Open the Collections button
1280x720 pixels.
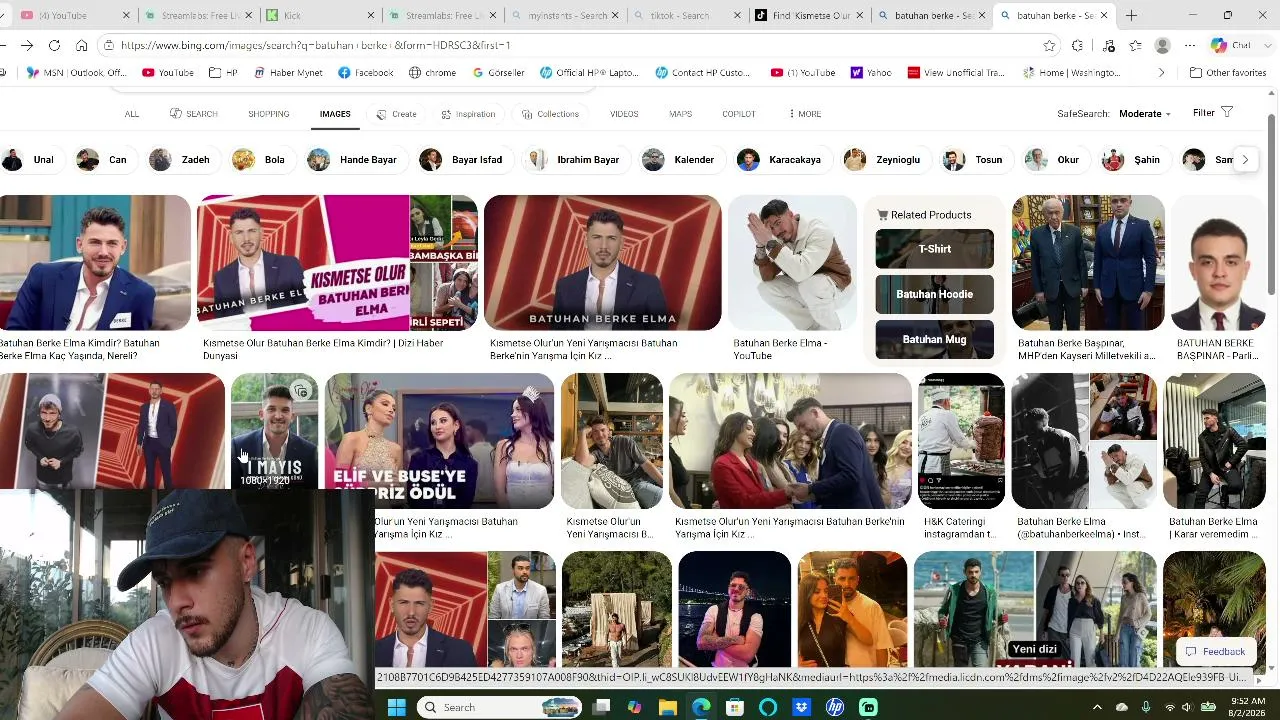point(550,114)
